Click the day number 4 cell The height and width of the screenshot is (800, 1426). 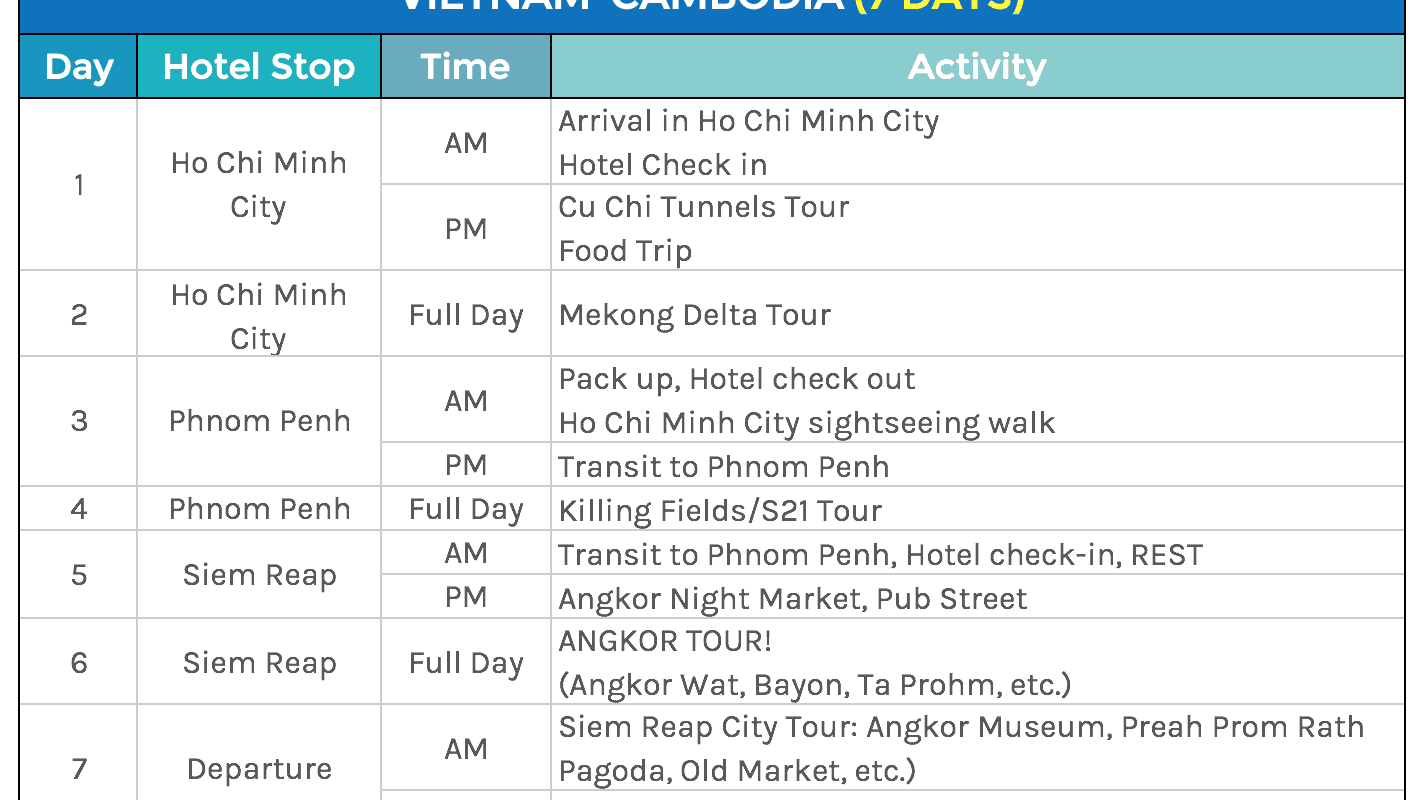click(78, 509)
